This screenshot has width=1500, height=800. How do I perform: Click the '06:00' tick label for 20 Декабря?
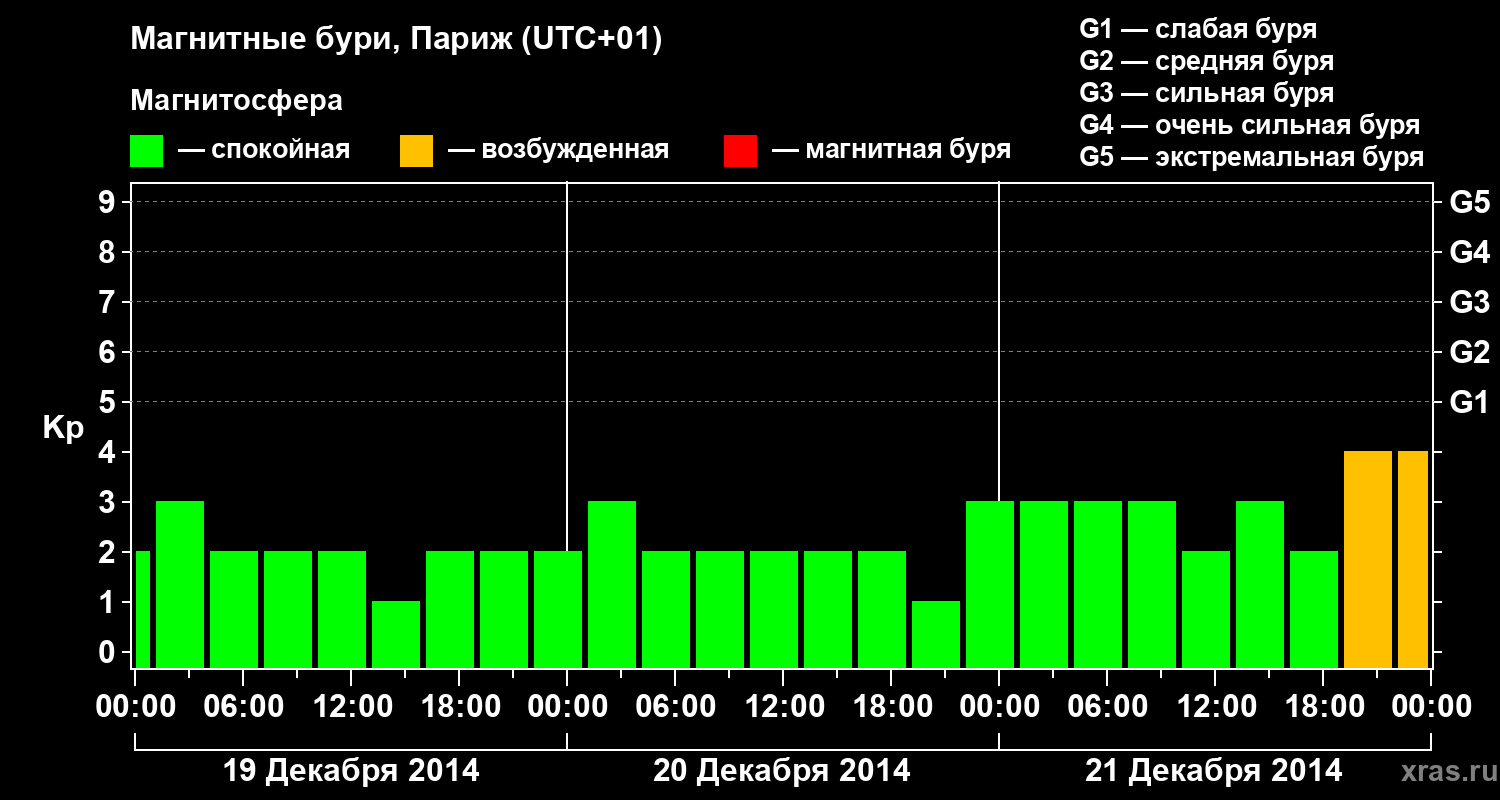coord(675,706)
